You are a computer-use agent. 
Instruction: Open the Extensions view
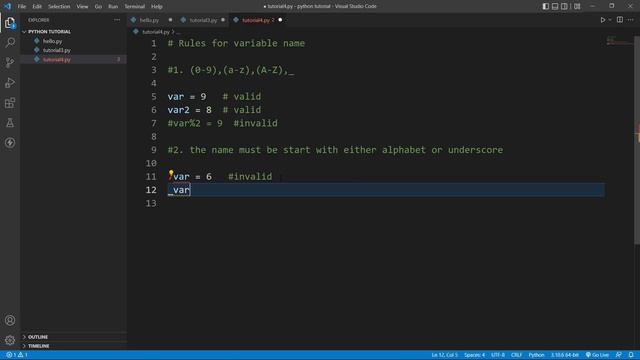(10, 102)
